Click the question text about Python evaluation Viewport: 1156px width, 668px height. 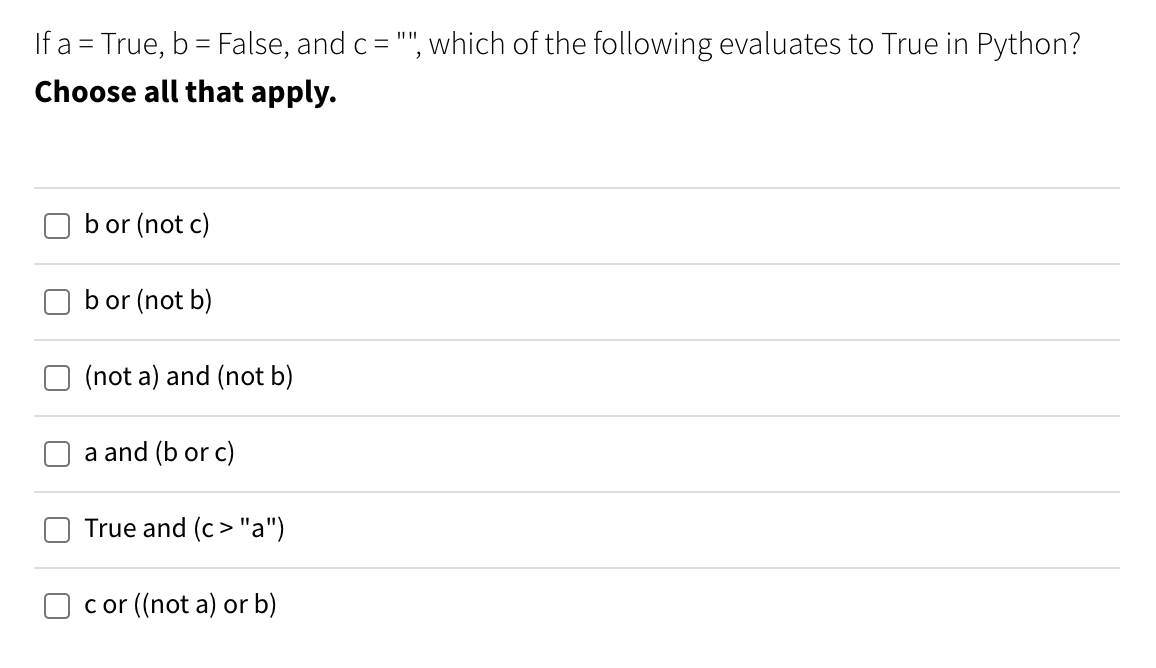(x=558, y=43)
